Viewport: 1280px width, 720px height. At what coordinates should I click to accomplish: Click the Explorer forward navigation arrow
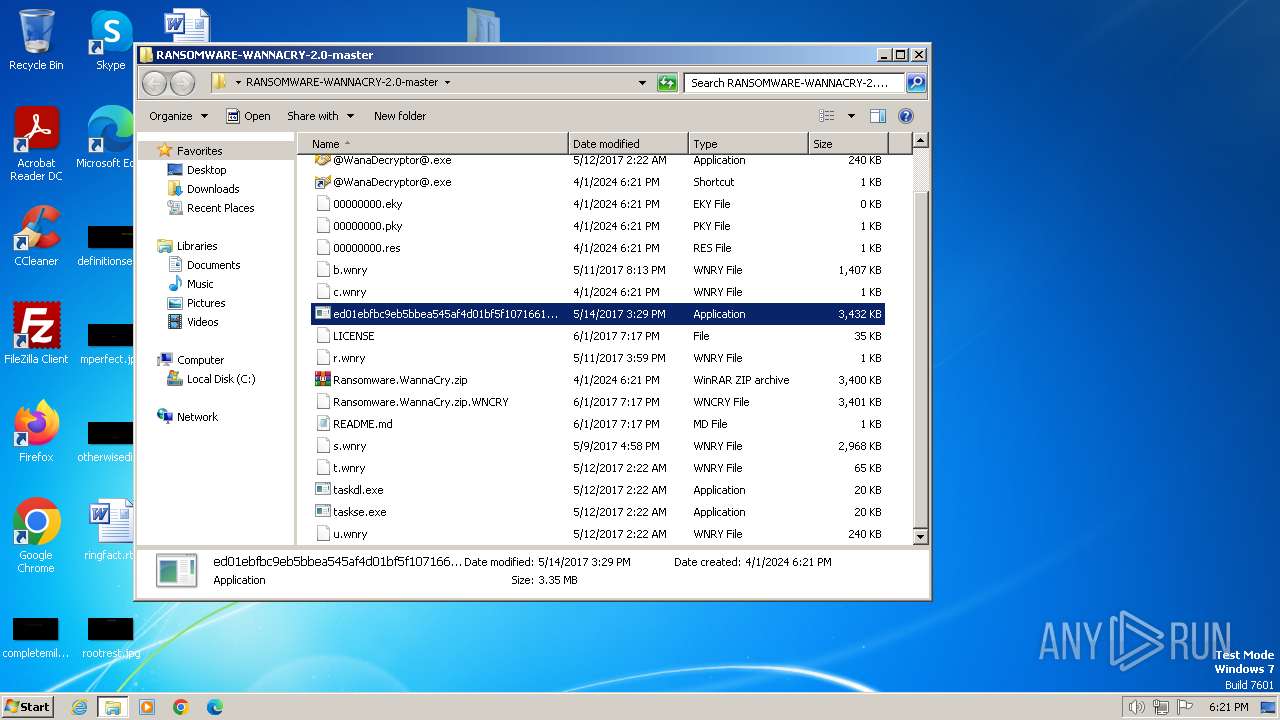182,83
